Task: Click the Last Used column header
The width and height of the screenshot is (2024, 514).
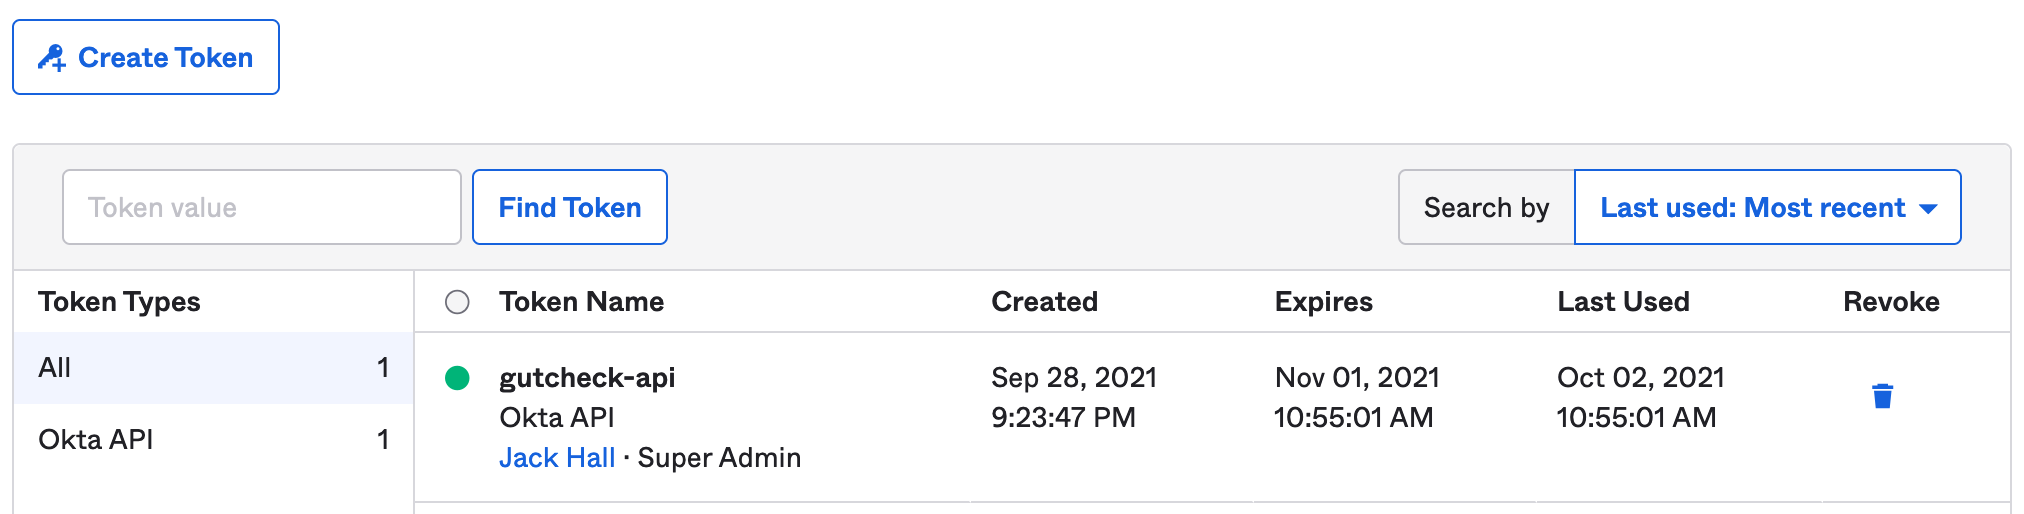Action: (x=1623, y=302)
